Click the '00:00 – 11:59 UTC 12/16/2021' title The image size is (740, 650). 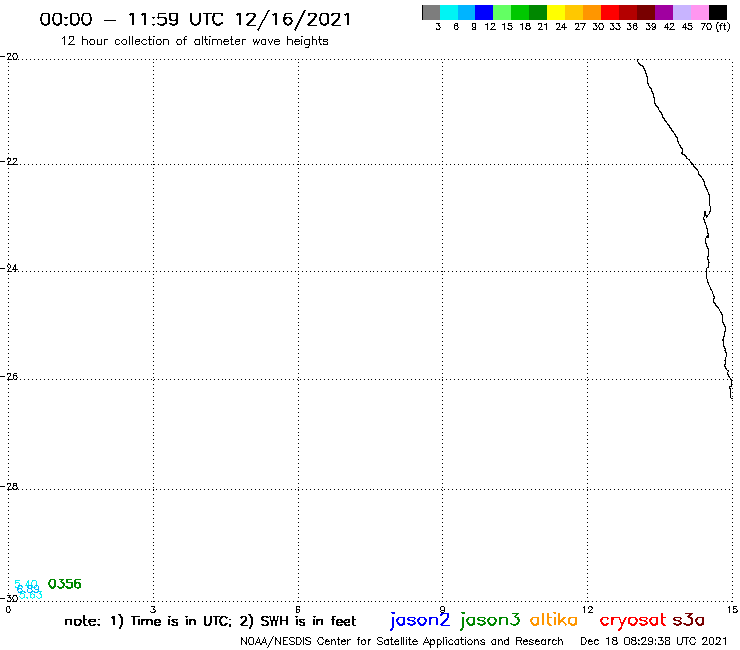195,20
